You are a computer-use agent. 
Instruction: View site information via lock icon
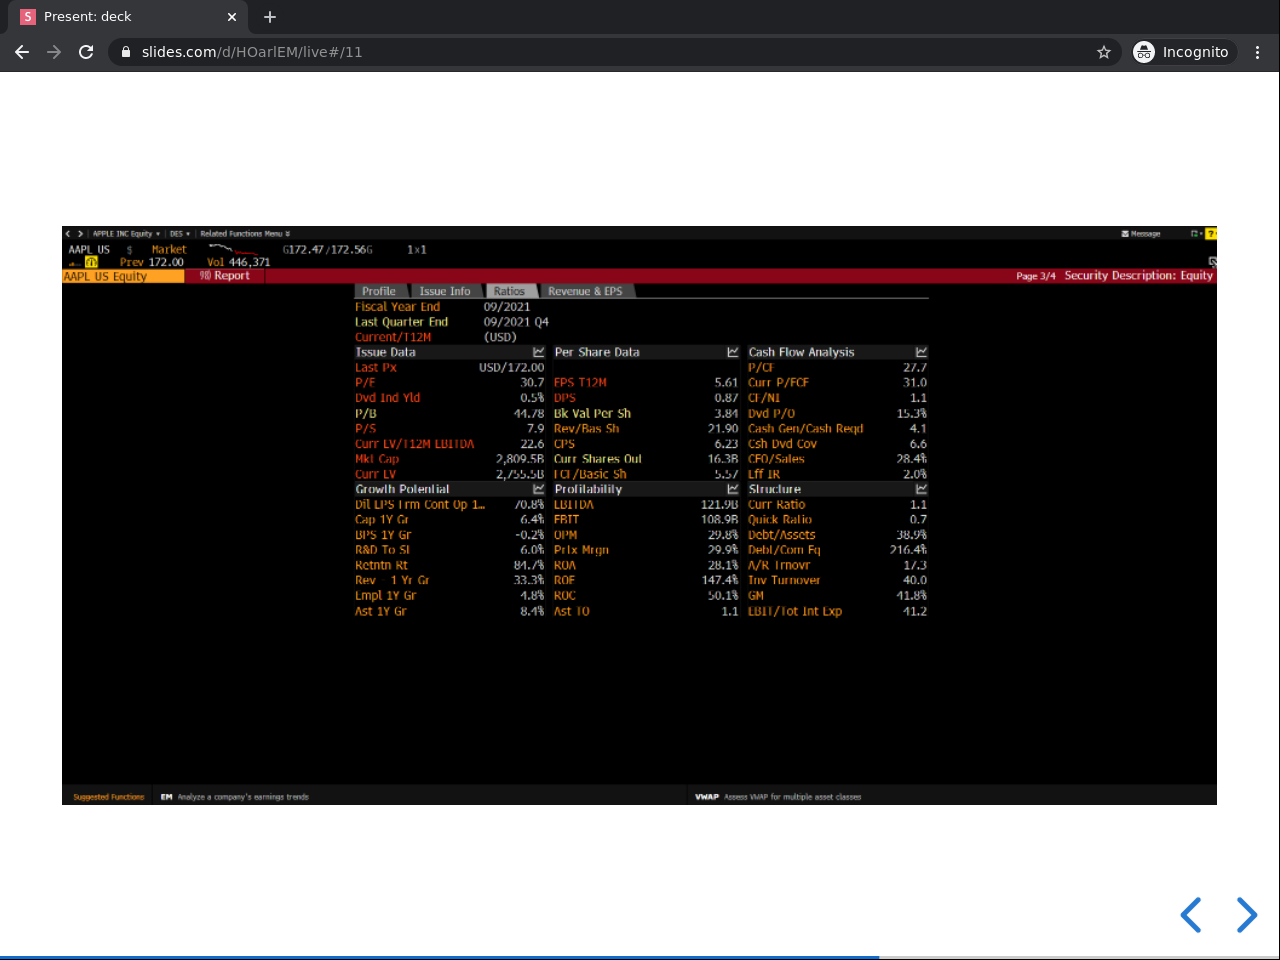pos(126,52)
